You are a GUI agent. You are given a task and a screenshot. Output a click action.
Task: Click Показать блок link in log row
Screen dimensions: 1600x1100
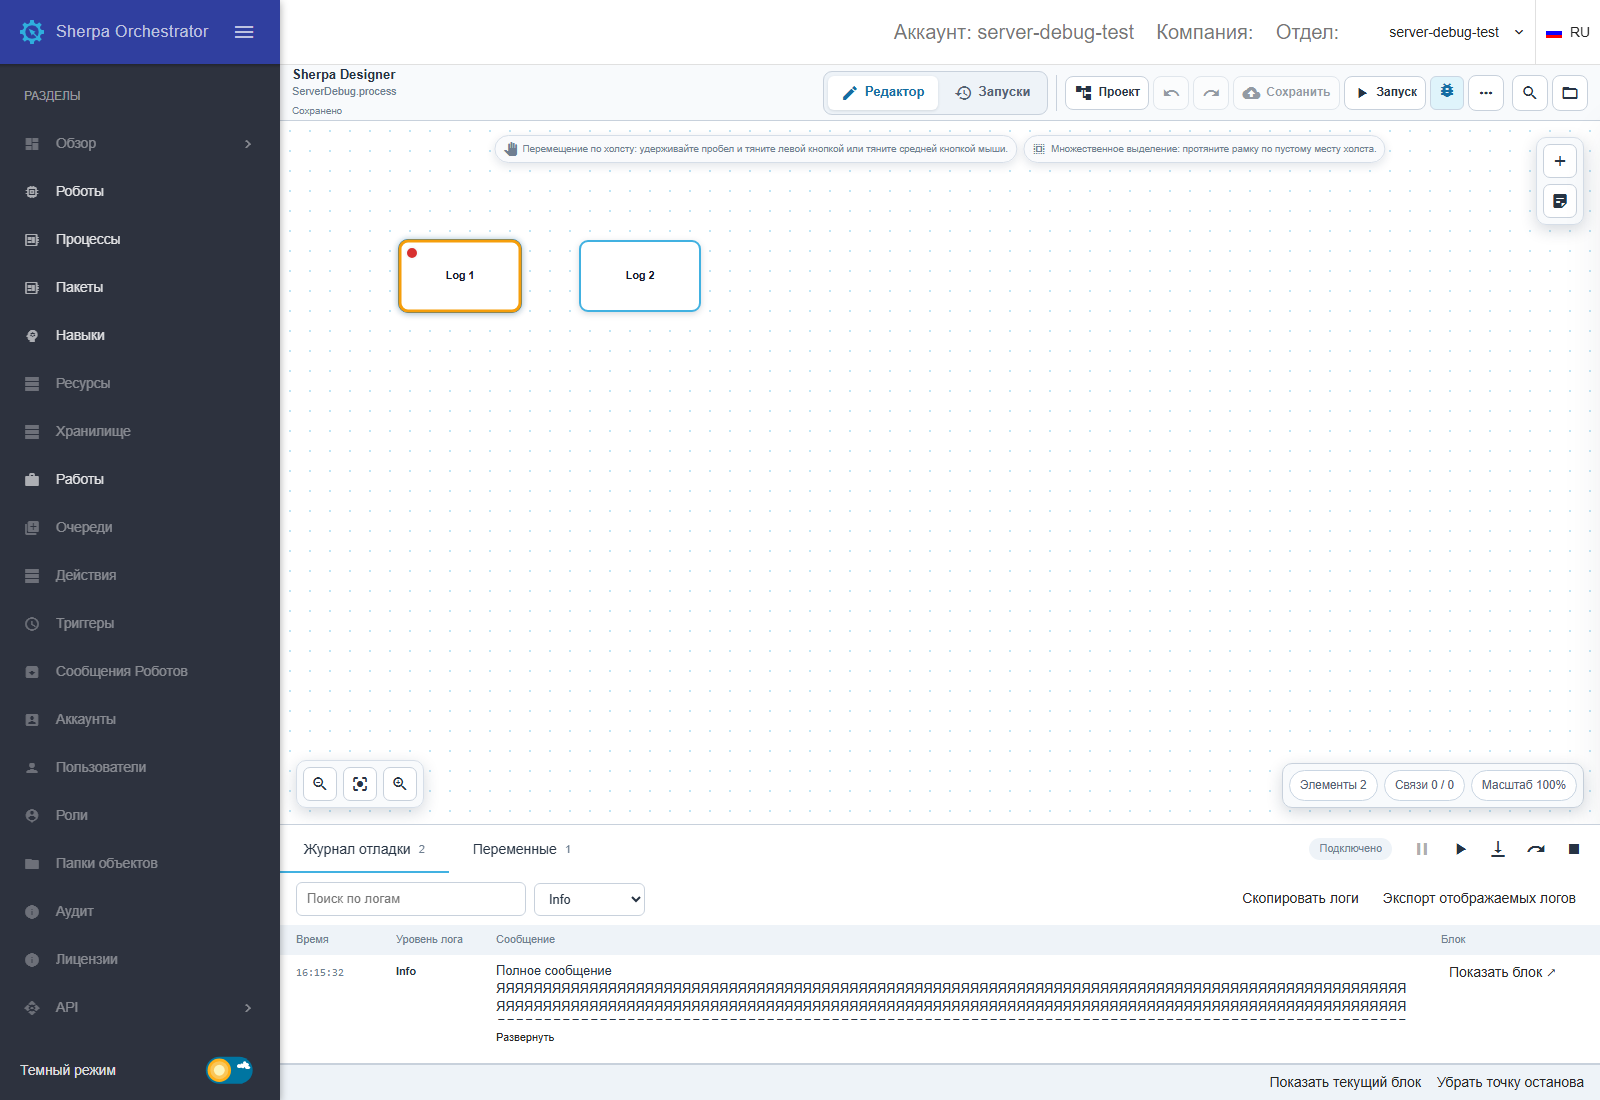(x=1502, y=972)
